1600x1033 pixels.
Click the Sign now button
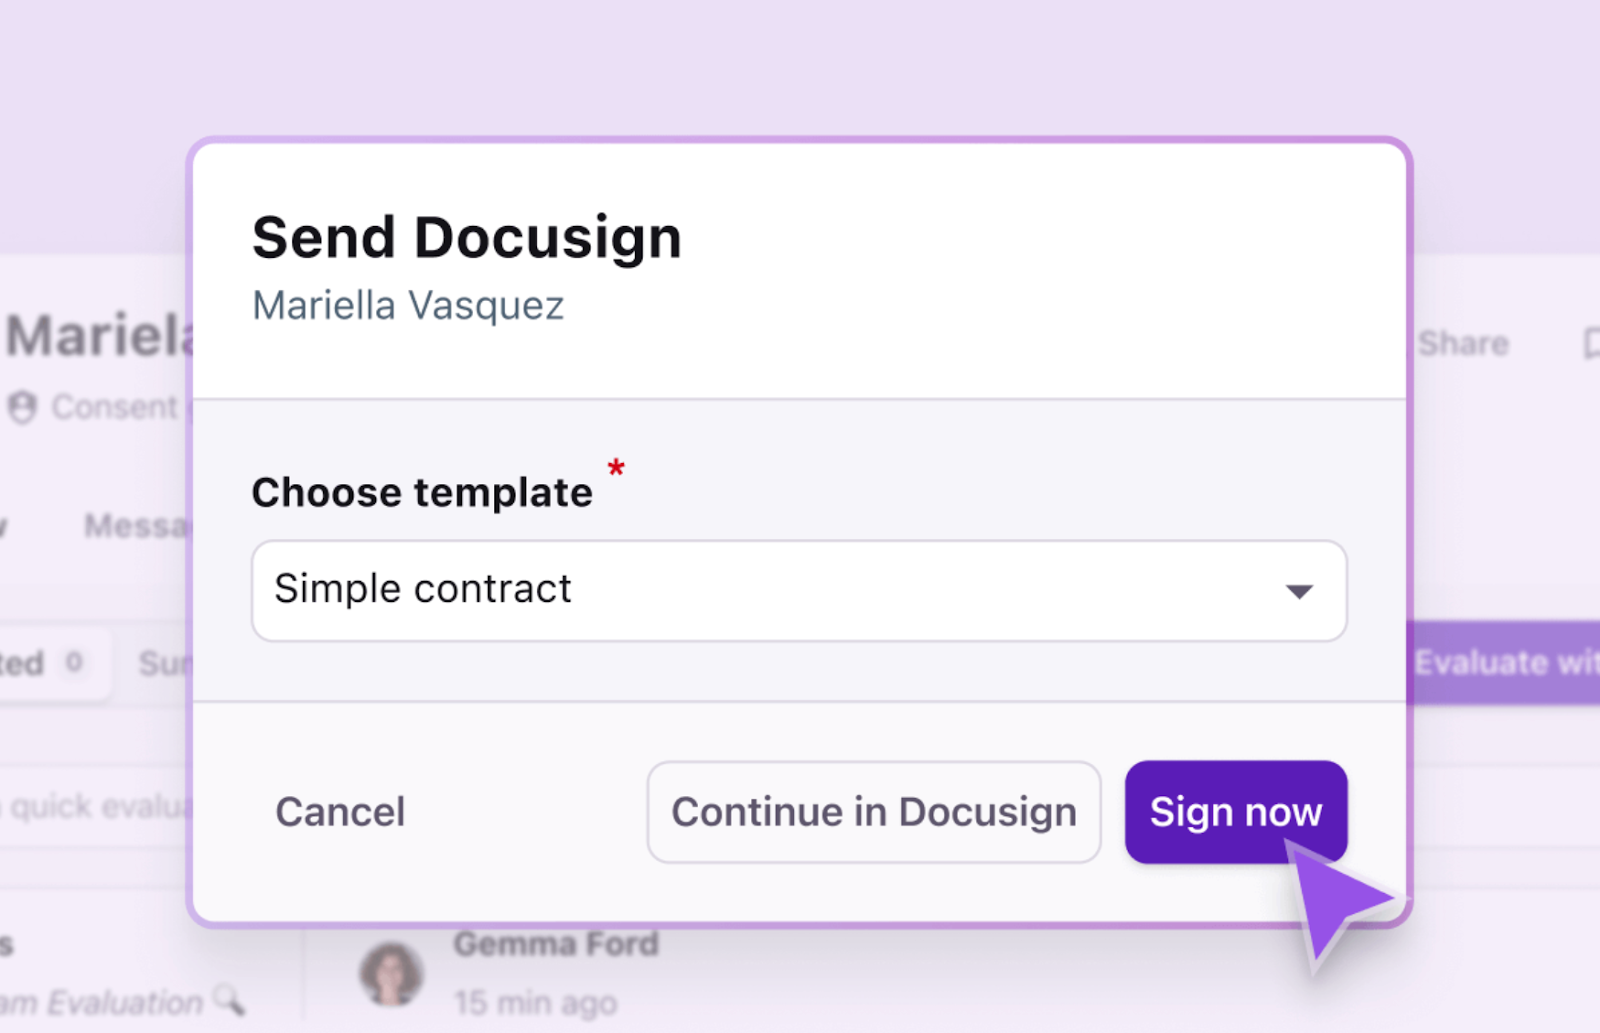tap(1235, 812)
